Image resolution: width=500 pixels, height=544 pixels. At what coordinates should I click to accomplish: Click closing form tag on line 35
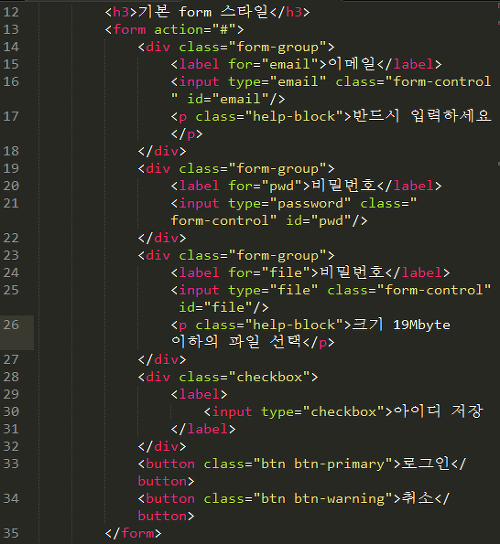click(134, 534)
